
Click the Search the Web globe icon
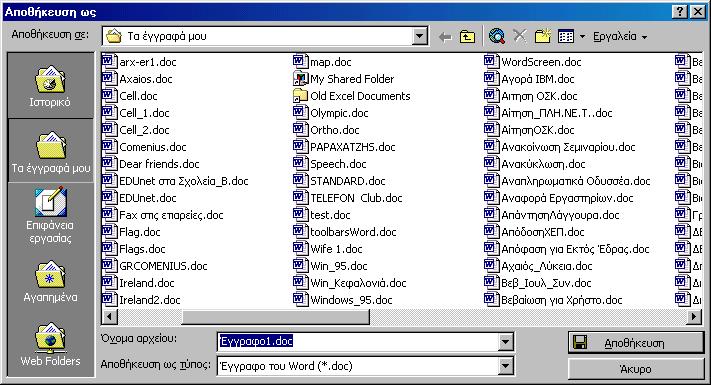(x=497, y=36)
